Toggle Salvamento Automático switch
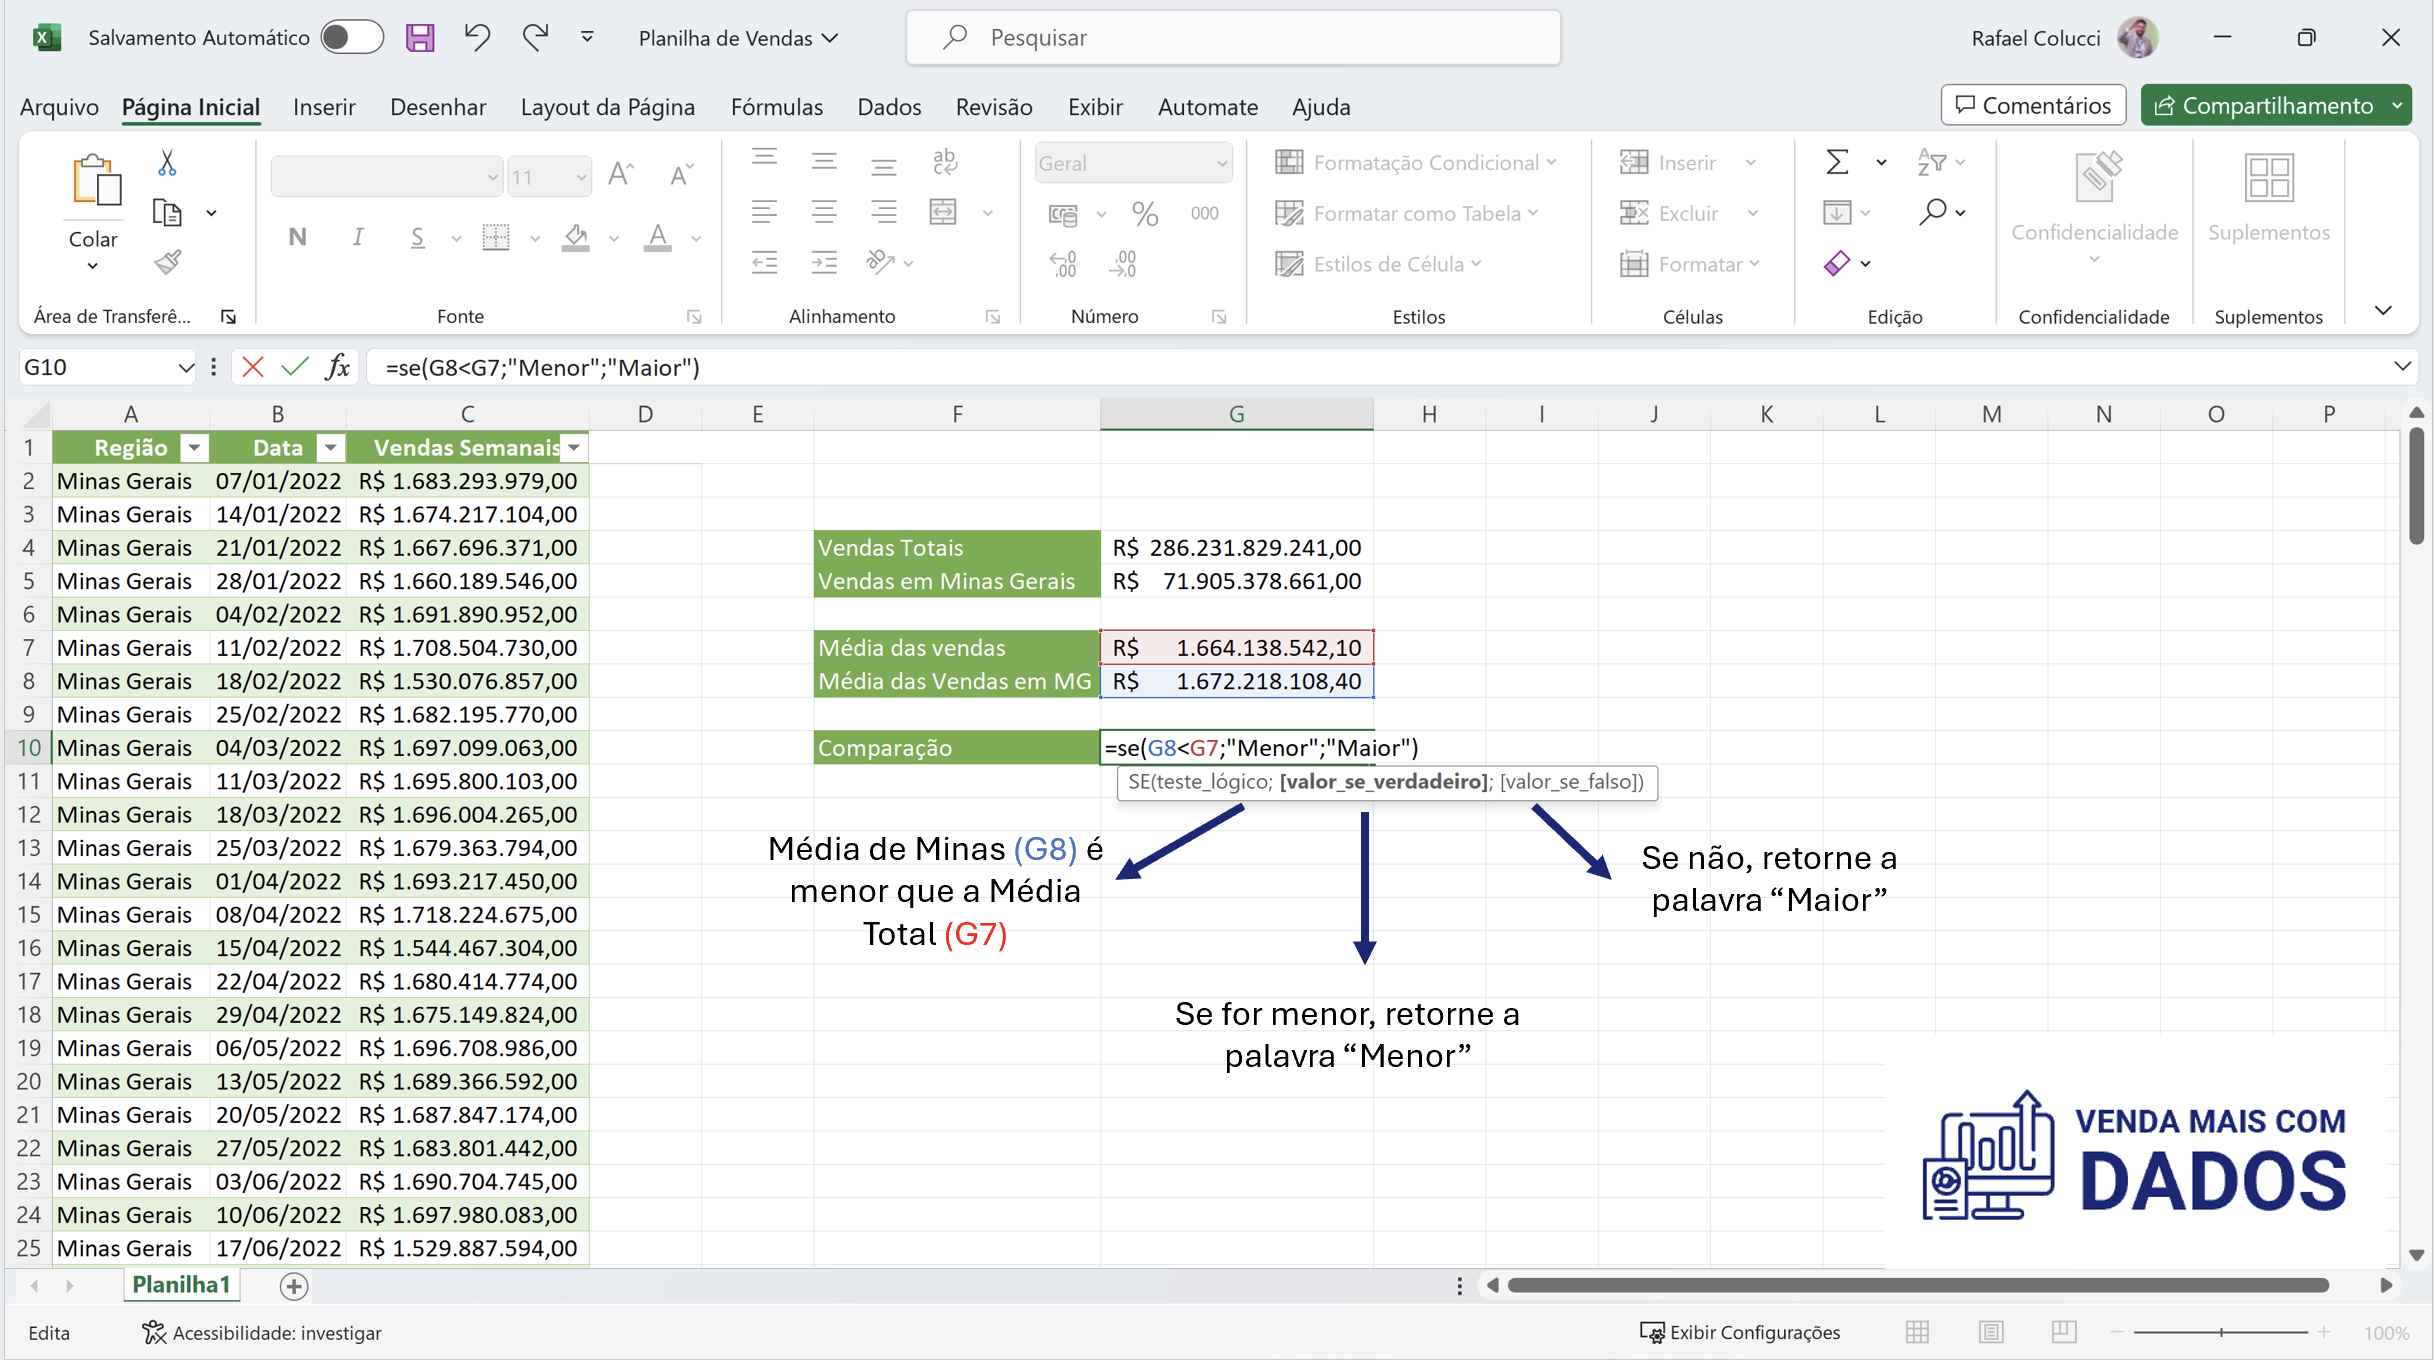Image resolution: width=2434 pixels, height=1360 pixels. (x=352, y=38)
